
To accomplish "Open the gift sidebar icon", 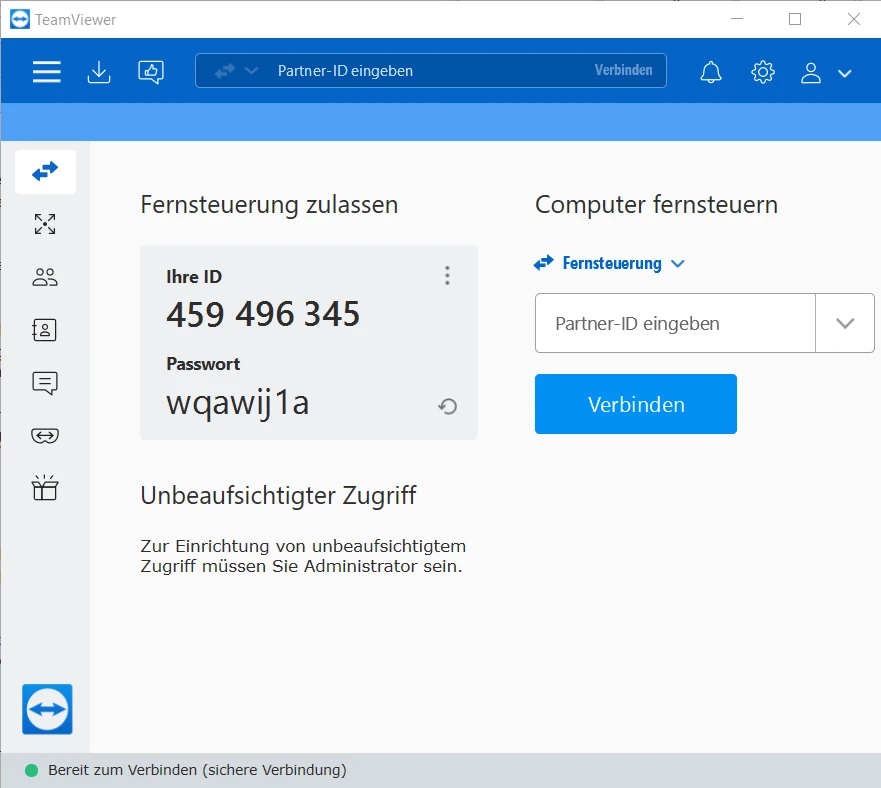I will click(x=45, y=487).
